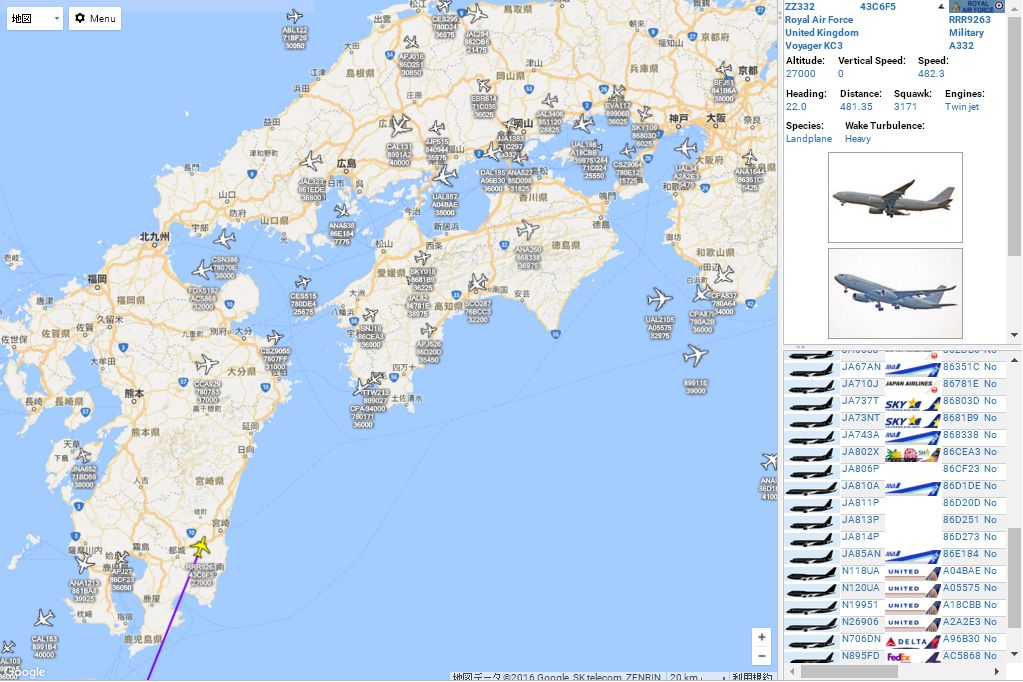The height and width of the screenshot is (682, 1023).
Task: Click the Delta airline logo in list
Action: [912, 640]
